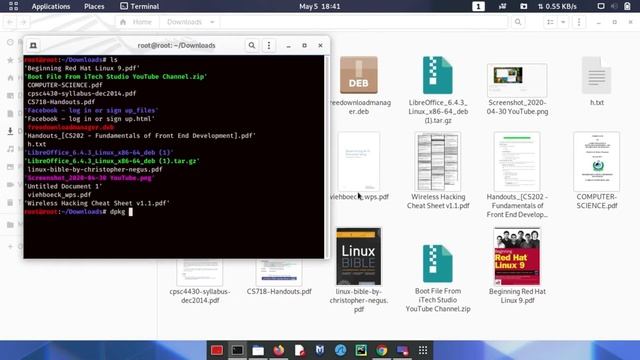
Task: Select LibreOffice_6.4.3 tar.gz archive icon
Action: [x=438, y=75]
